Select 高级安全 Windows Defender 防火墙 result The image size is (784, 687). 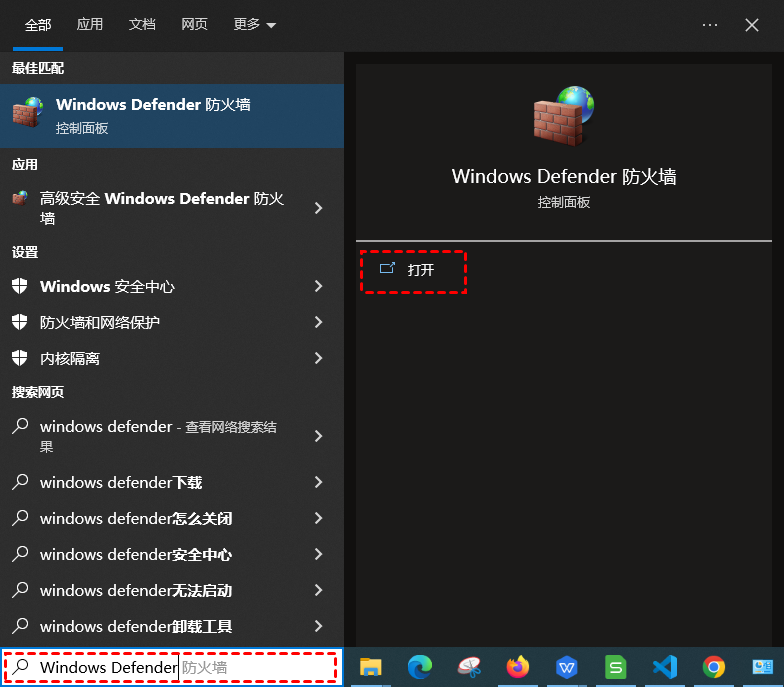(172, 208)
